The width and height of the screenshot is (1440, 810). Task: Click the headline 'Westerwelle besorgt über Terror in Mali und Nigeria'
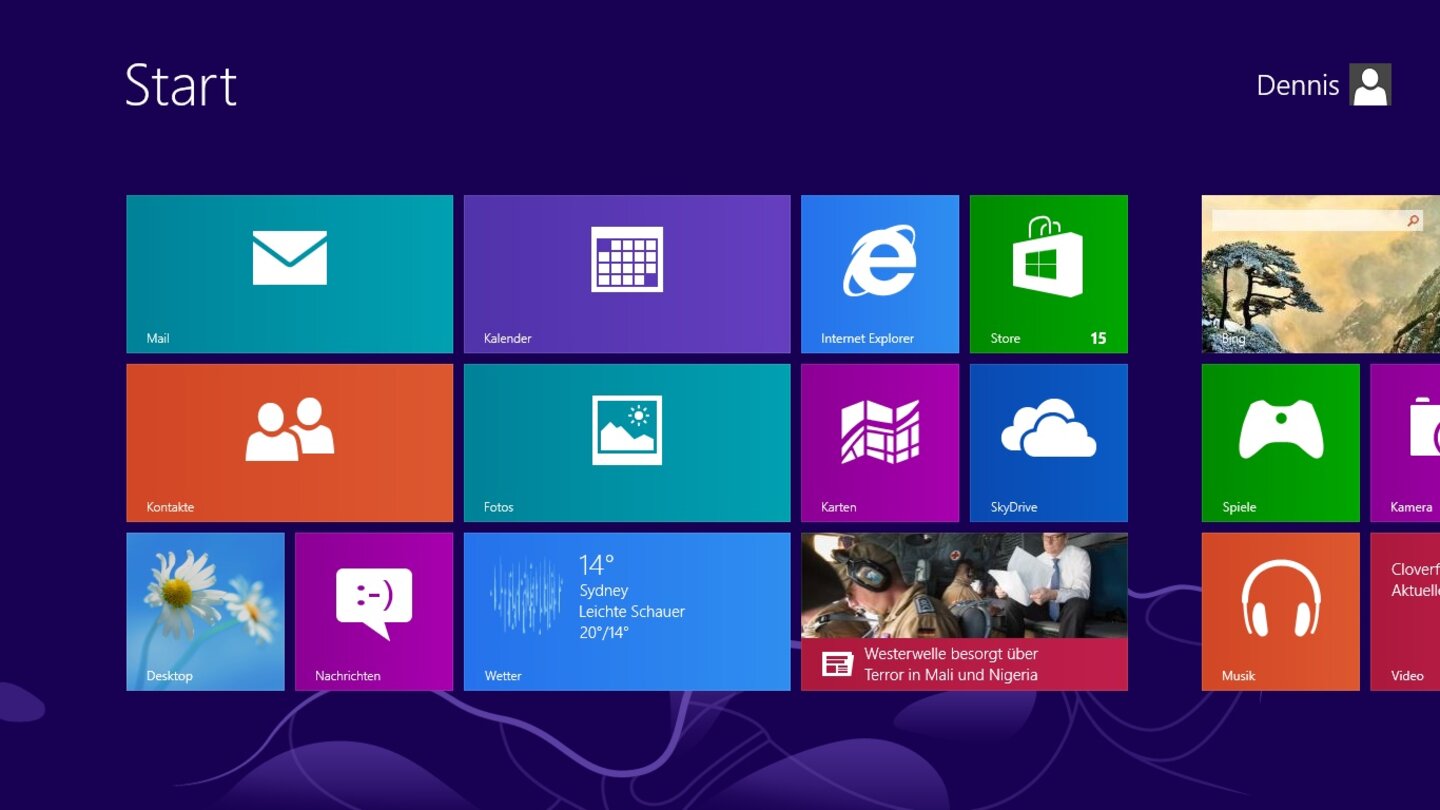[951, 664]
